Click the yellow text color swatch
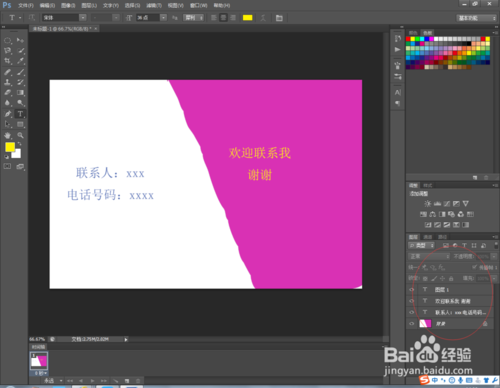The height and width of the screenshot is (388, 500). 248,18
